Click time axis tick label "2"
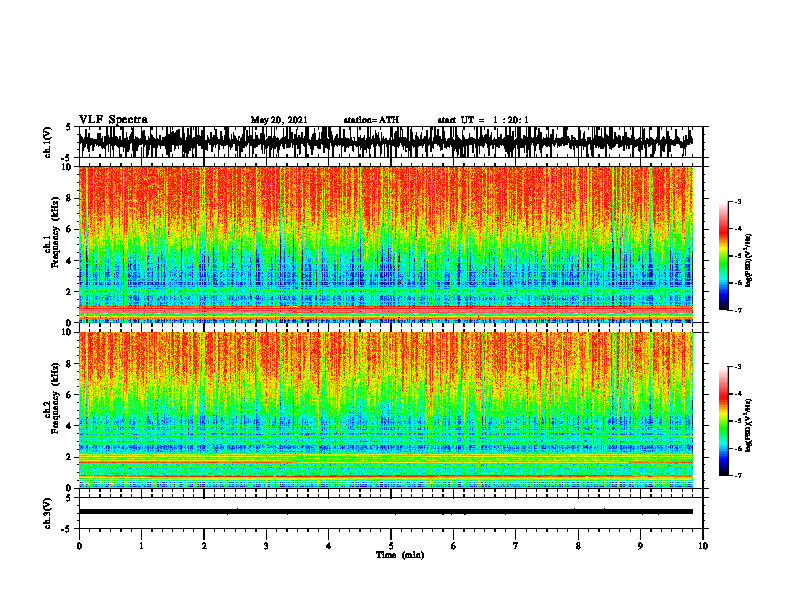The height and width of the screenshot is (612, 792). [x=204, y=546]
